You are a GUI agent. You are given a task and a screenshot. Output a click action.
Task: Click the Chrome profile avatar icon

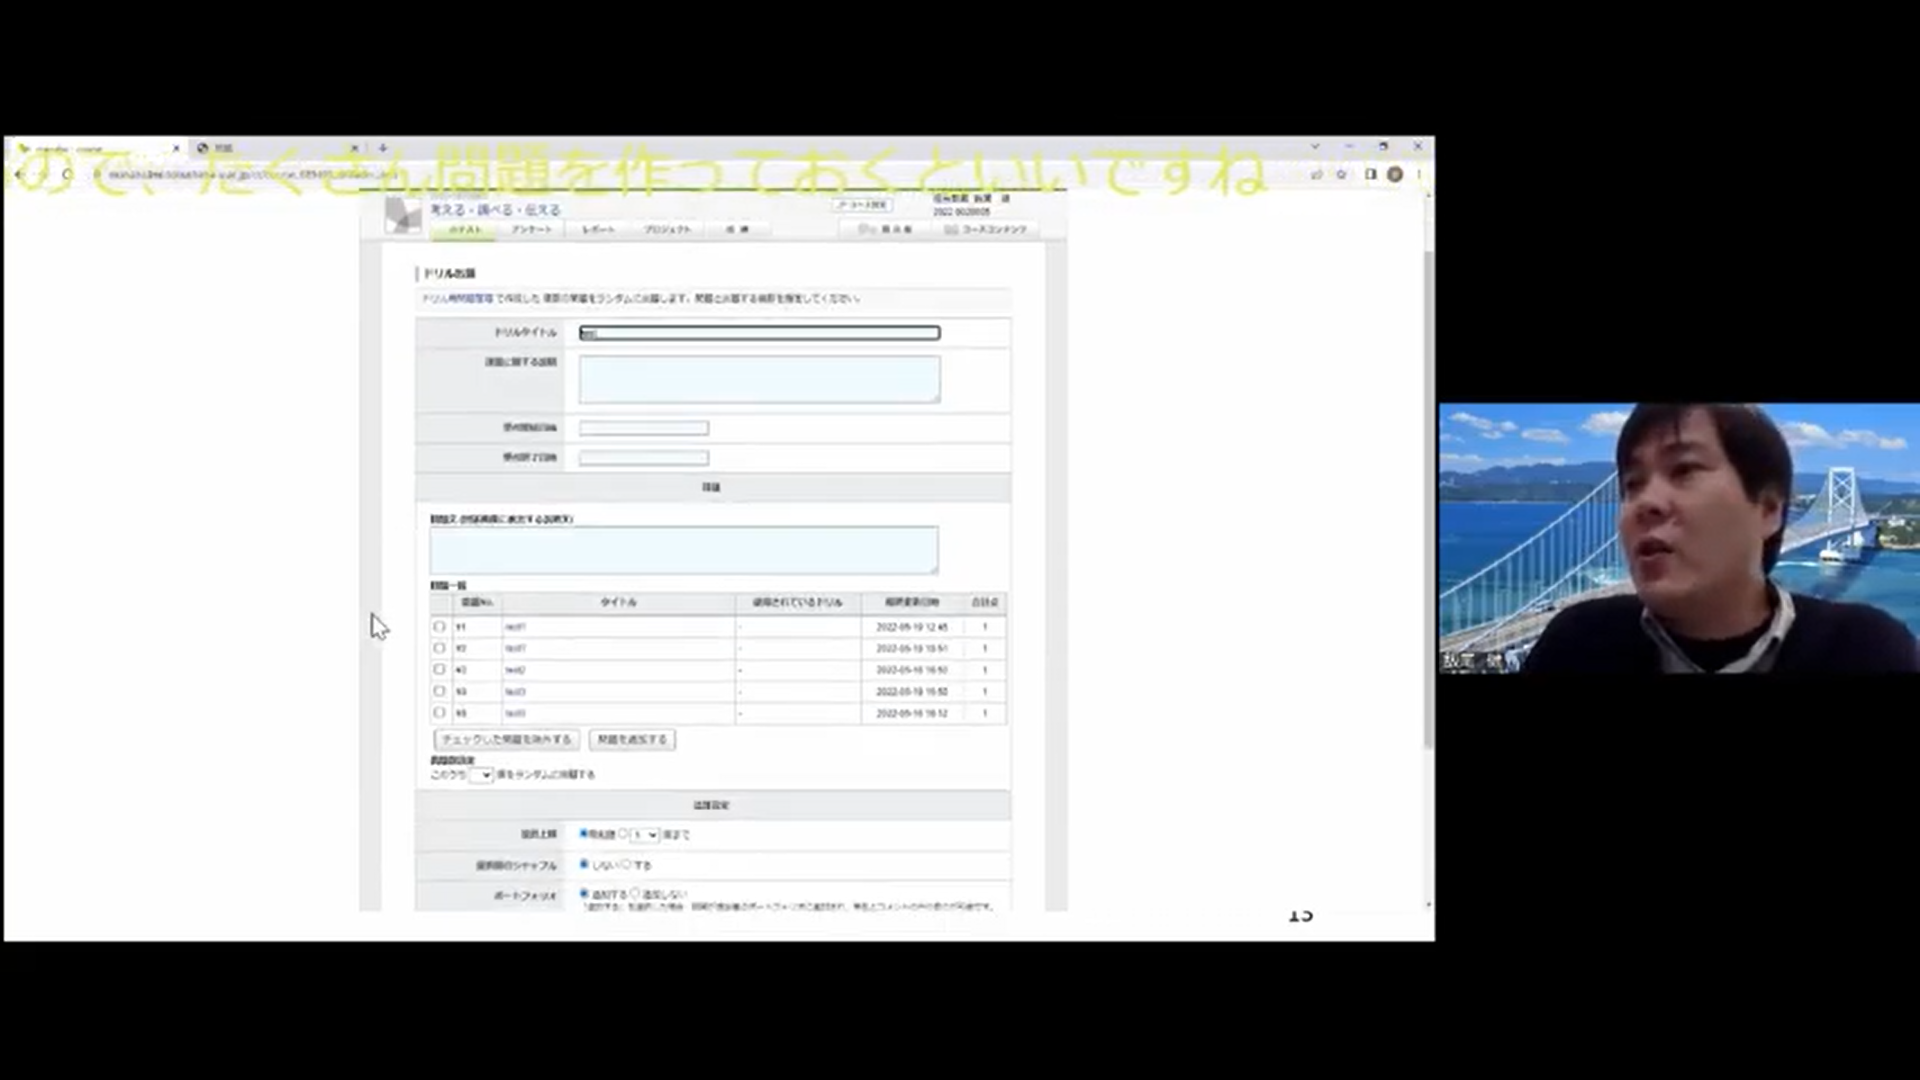pos(1395,174)
